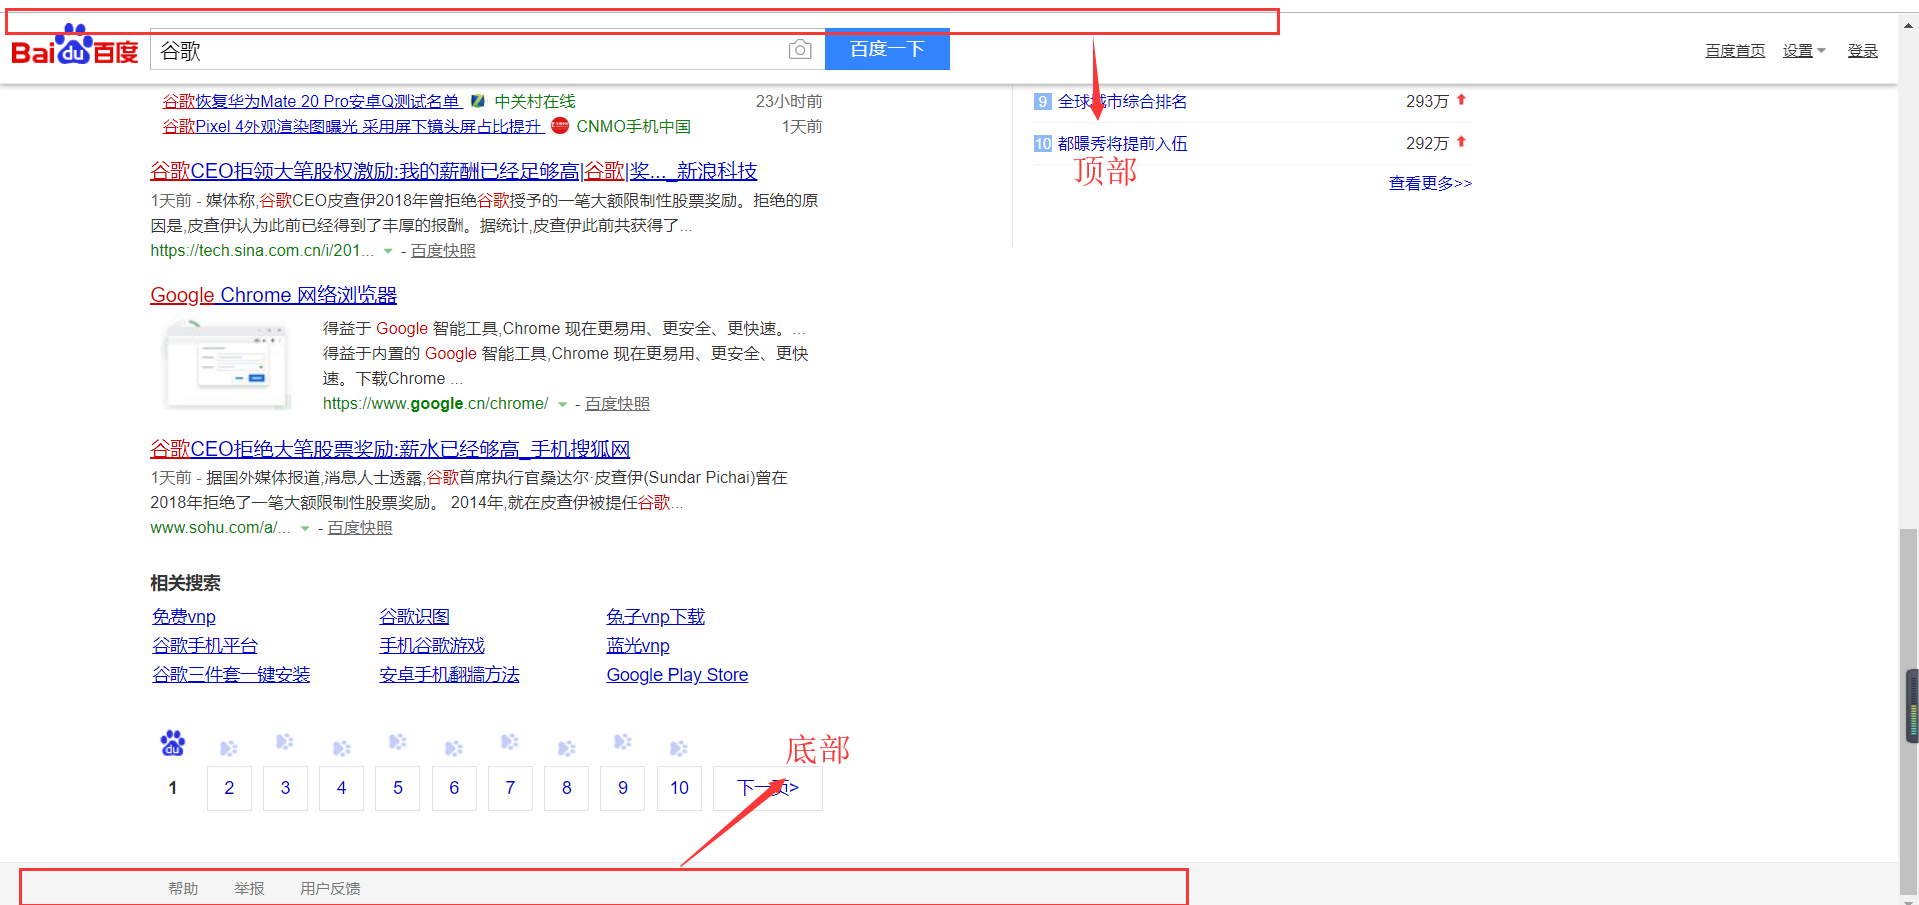The width and height of the screenshot is (1919, 905).
Task: Click the vertical scrollbar thumb
Action: [x=1909, y=713]
